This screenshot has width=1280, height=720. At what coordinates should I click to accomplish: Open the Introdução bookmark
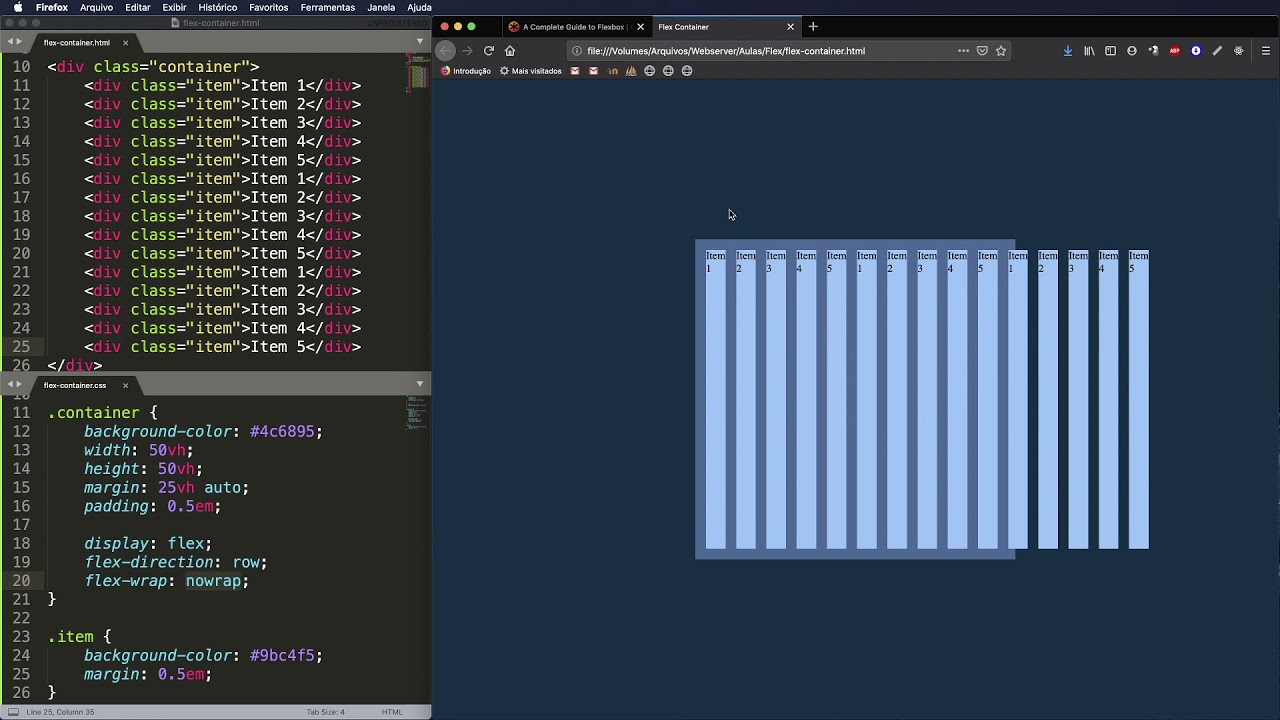click(466, 71)
